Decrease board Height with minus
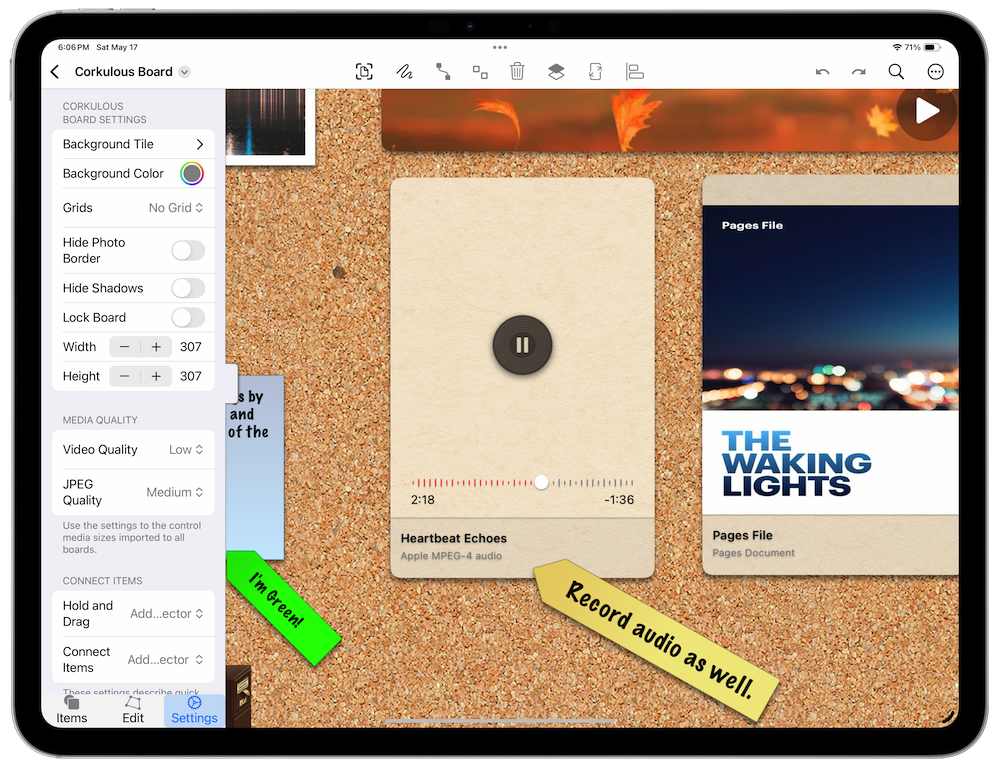 [125, 376]
